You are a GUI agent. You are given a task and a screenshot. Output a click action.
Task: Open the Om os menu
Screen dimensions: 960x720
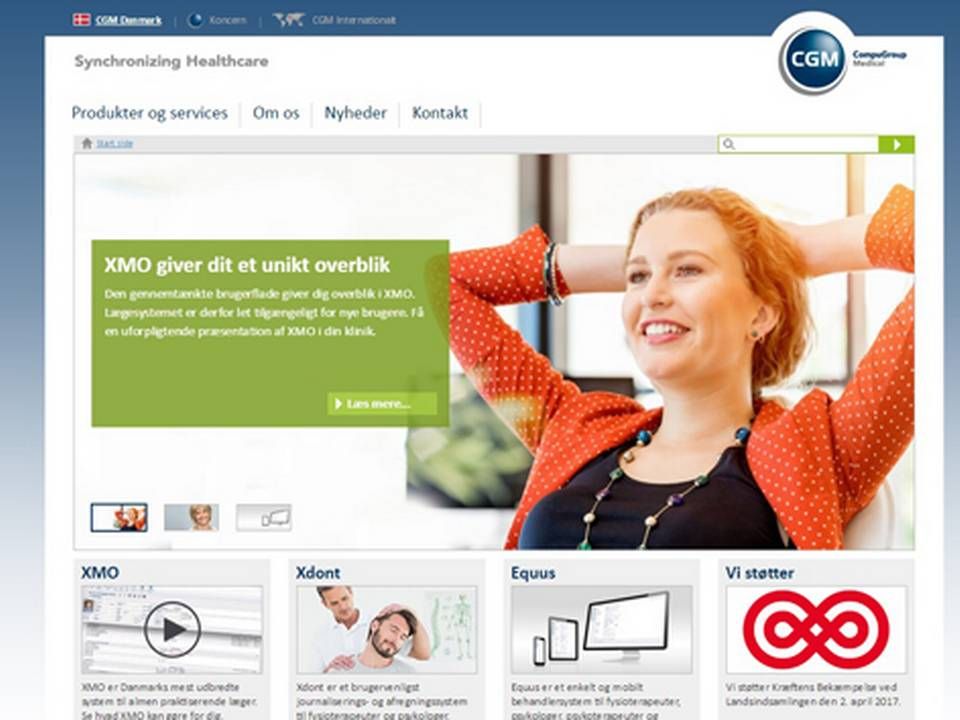click(276, 113)
